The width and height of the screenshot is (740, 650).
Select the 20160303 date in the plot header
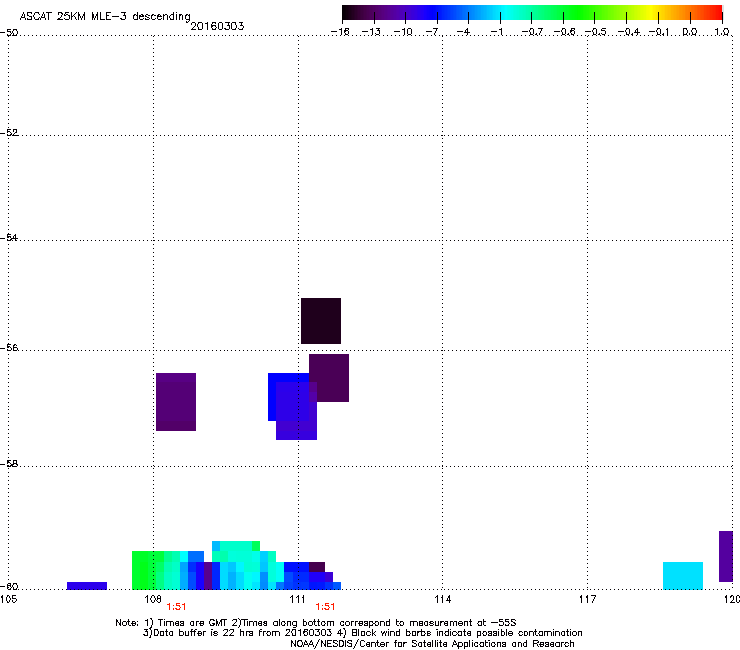(x=217, y=26)
